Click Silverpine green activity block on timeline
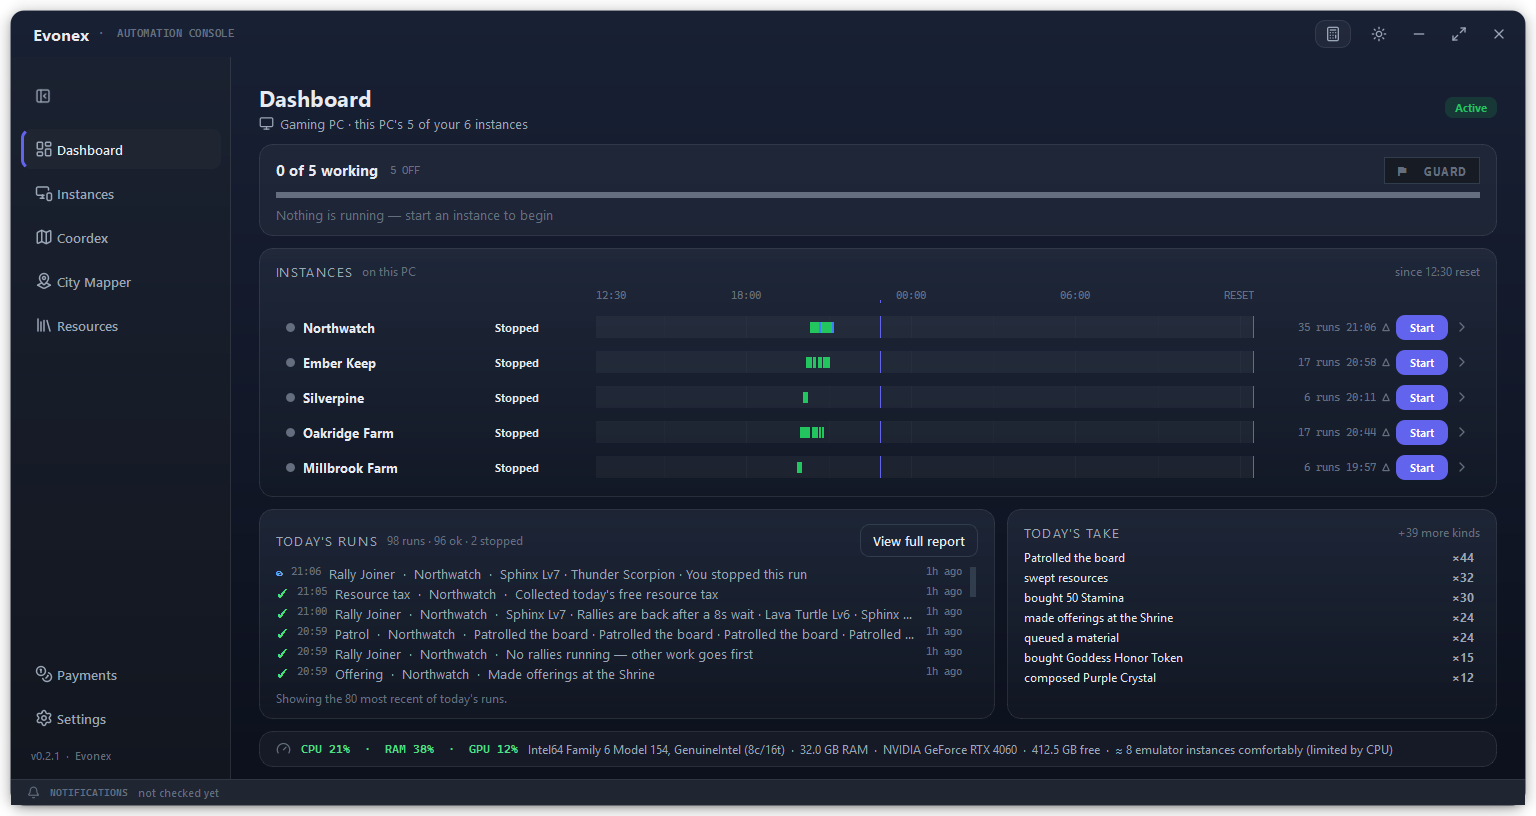 (805, 398)
